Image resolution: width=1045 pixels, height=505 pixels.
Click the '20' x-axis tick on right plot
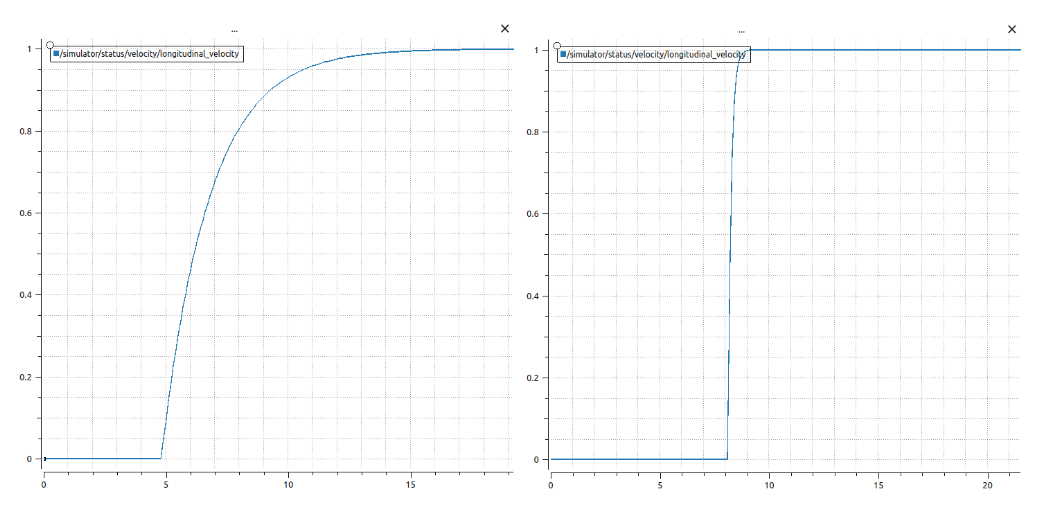987,486
